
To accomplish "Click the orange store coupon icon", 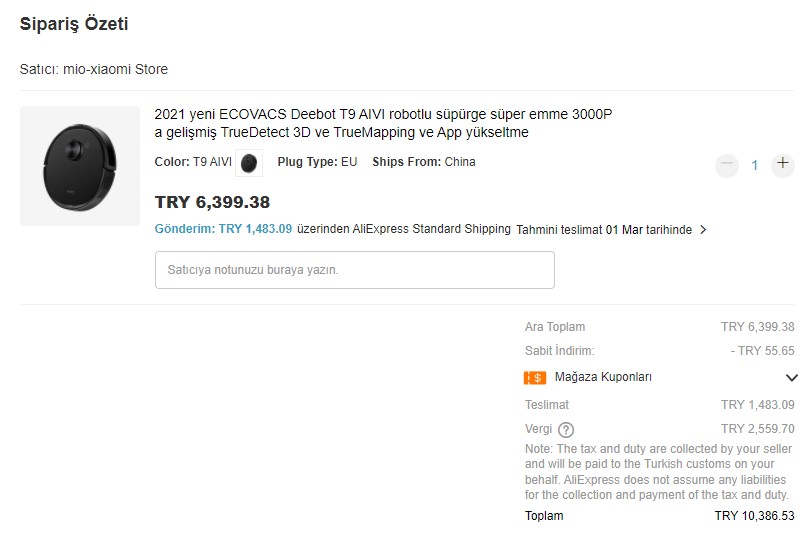I will (535, 378).
